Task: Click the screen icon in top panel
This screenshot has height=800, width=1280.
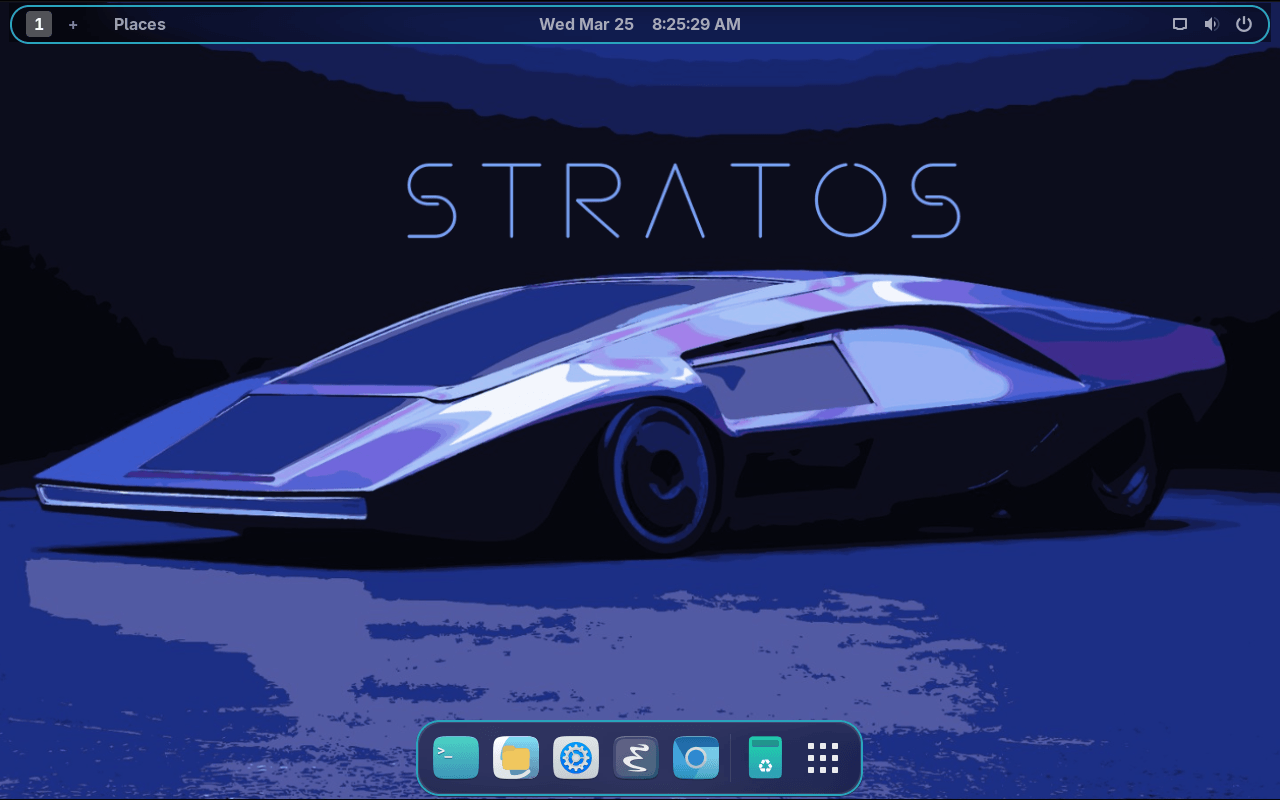Action: [x=1180, y=24]
